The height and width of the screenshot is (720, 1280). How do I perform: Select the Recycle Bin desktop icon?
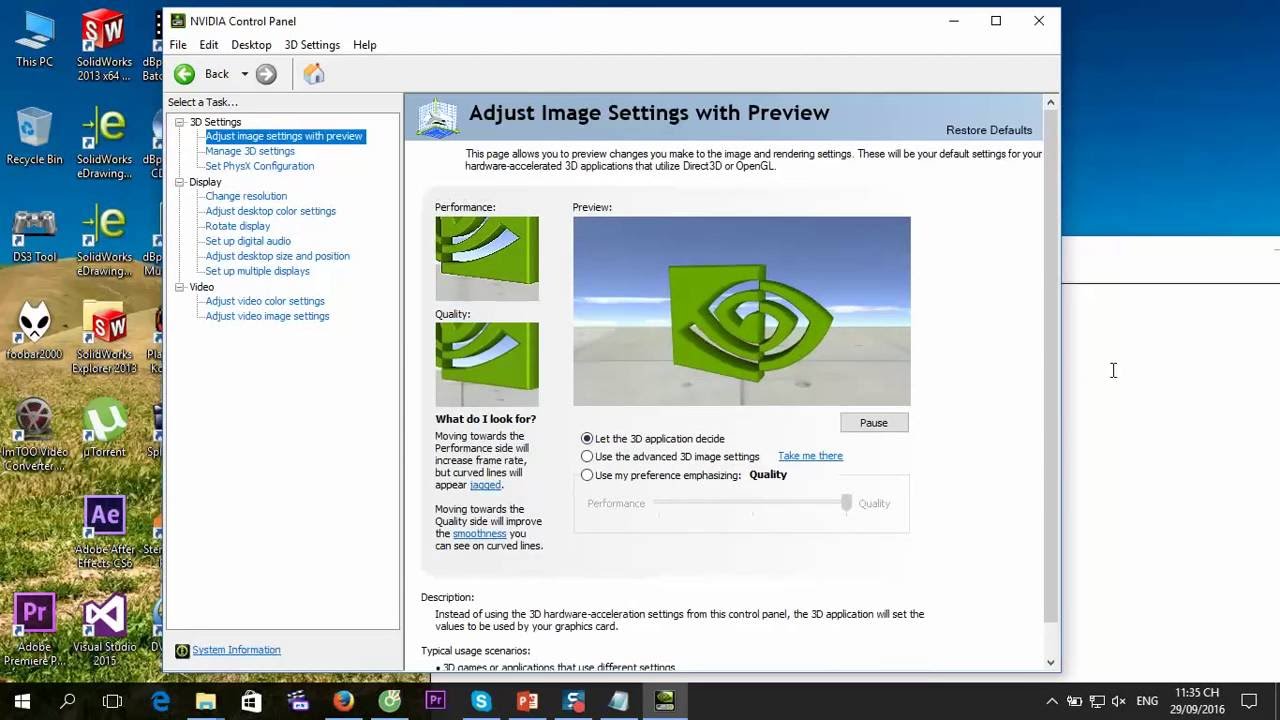tap(34, 137)
